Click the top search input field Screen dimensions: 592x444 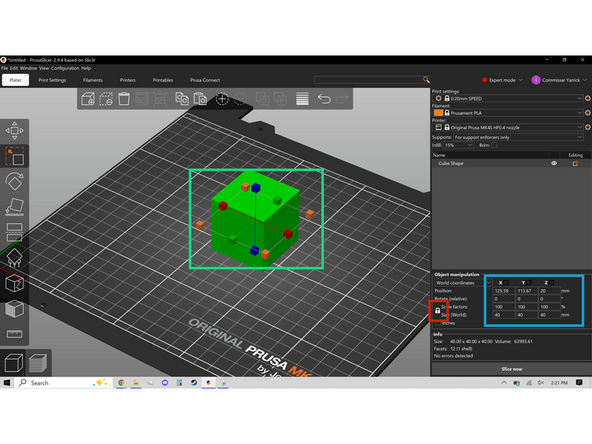368,79
